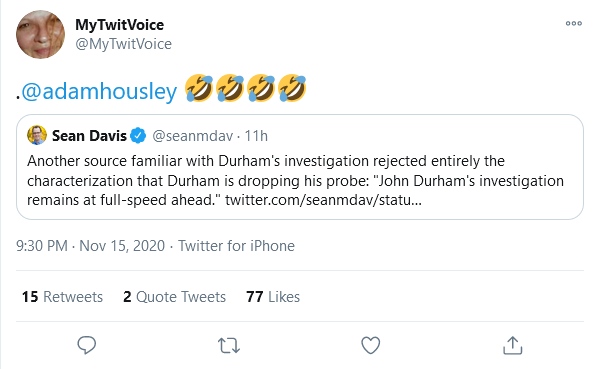Open the three-dot more options menu
The image size is (598, 369).
tap(574, 23)
